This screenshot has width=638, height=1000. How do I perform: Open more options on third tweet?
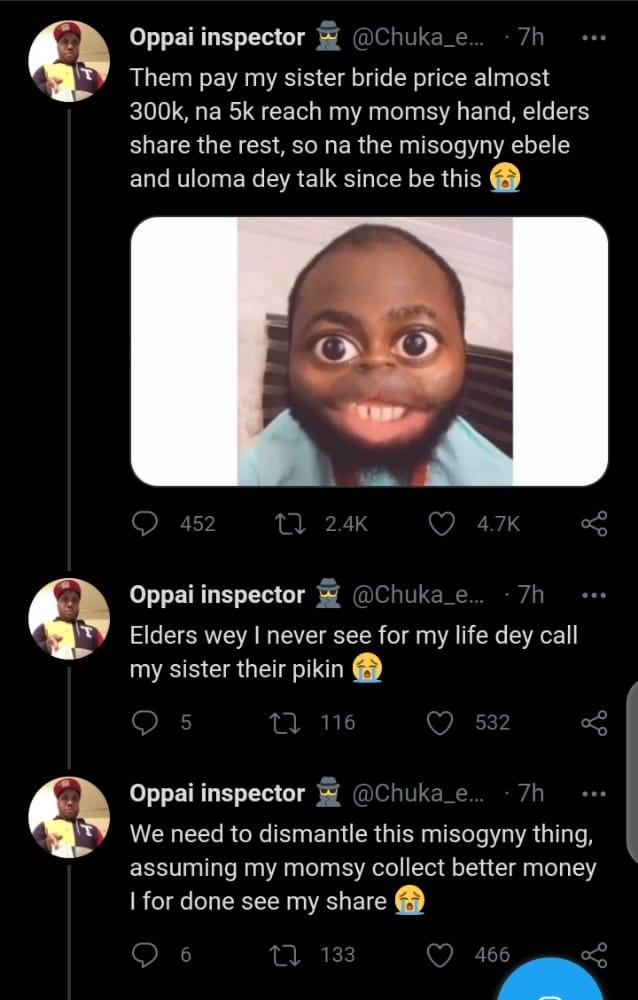[595, 793]
